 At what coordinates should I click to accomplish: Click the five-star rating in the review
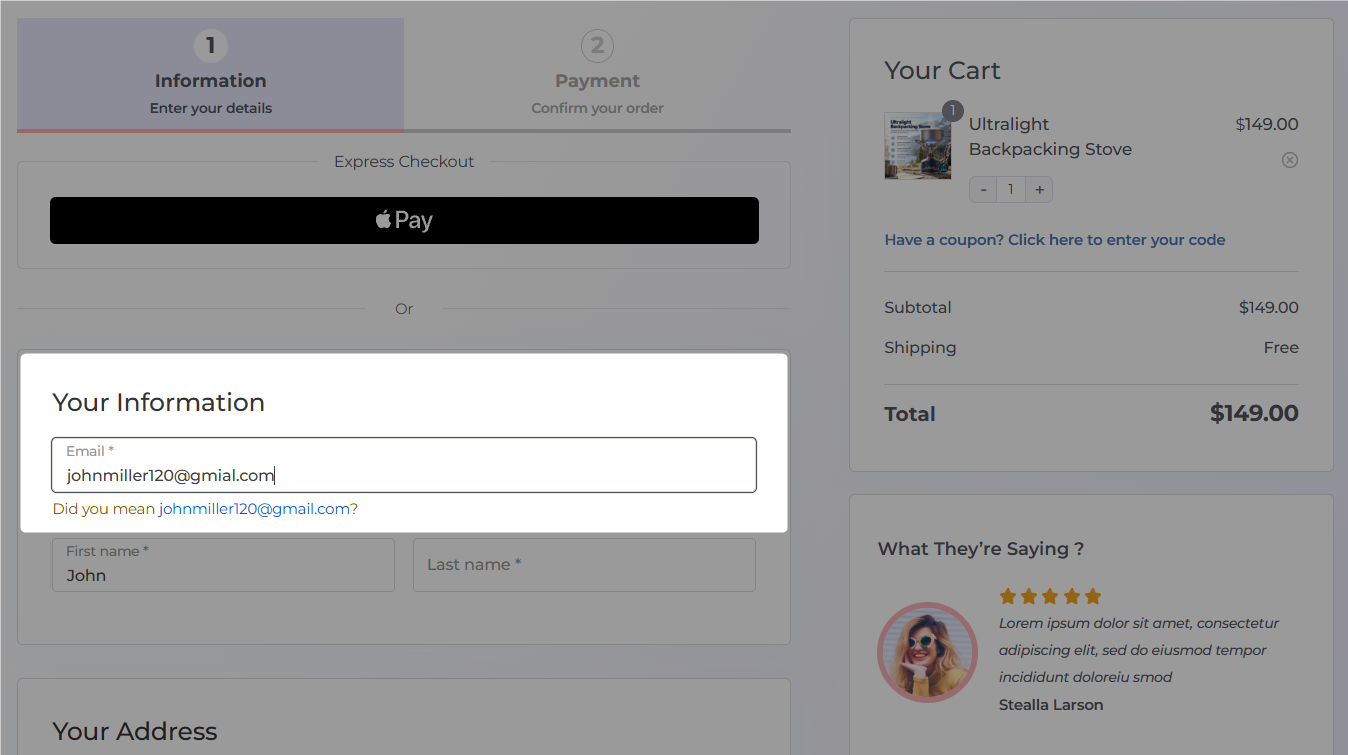[x=1050, y=597]
